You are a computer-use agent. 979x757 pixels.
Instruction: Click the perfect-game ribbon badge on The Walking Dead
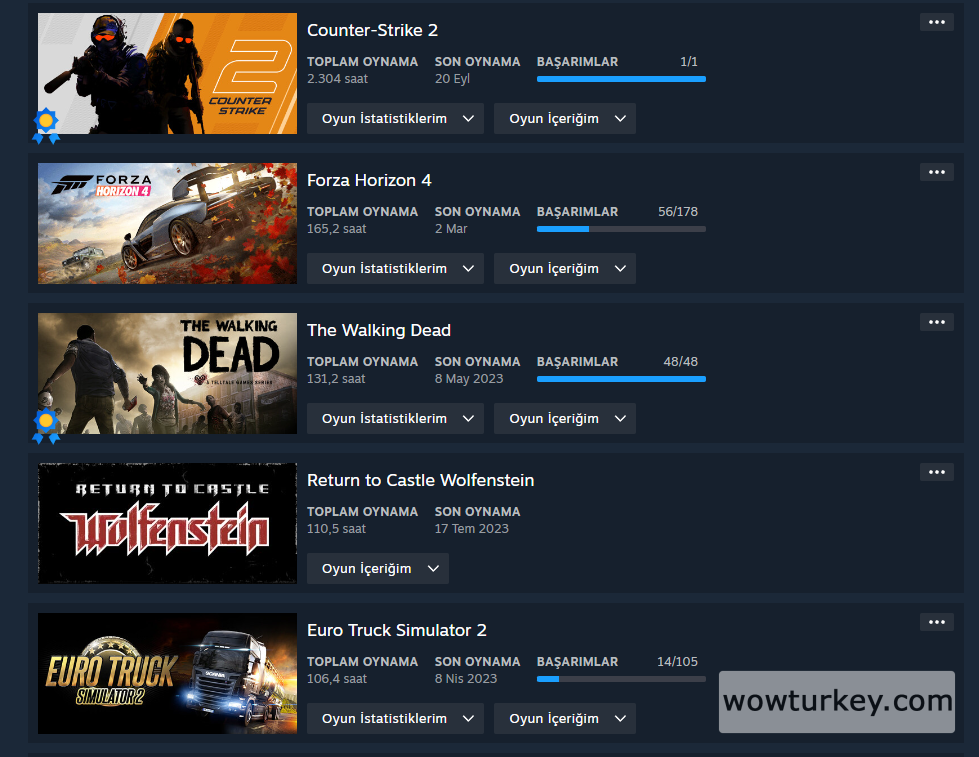point(46,425)
